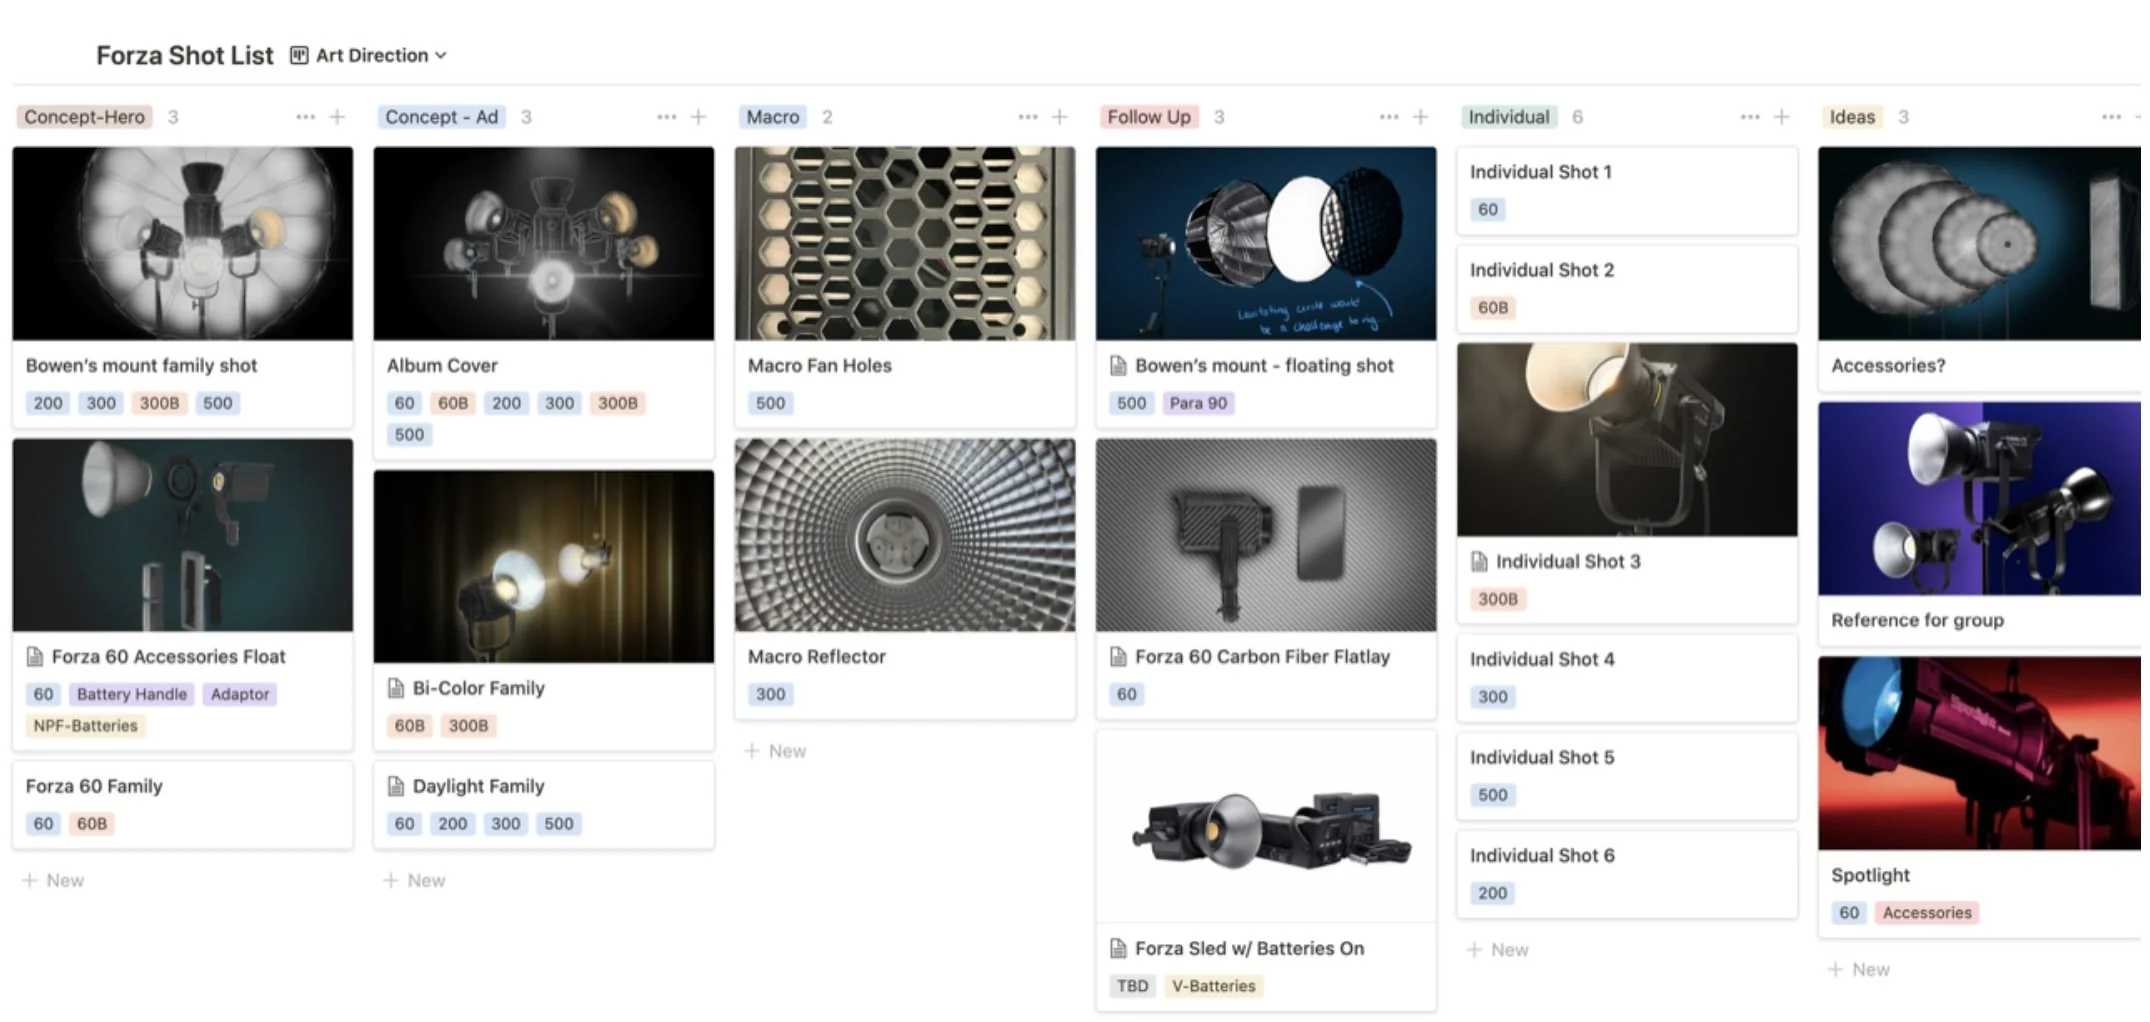Open options menu for Follow Up column

tap(1388, 117)
